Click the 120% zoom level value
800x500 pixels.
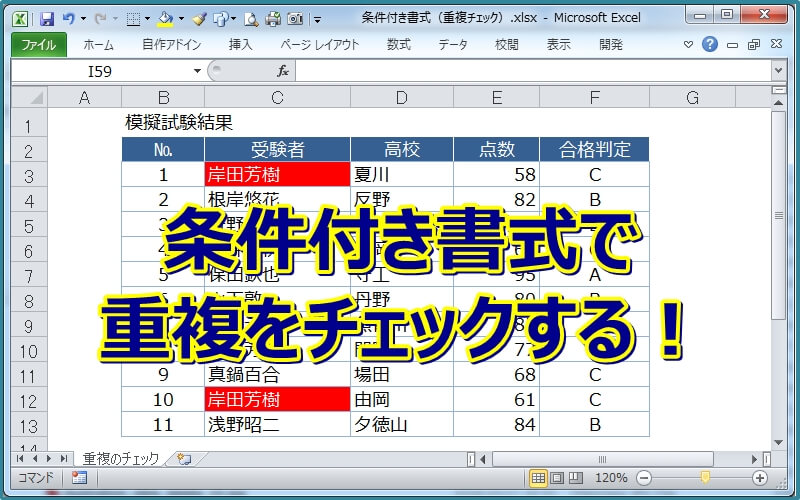[611, 478]
